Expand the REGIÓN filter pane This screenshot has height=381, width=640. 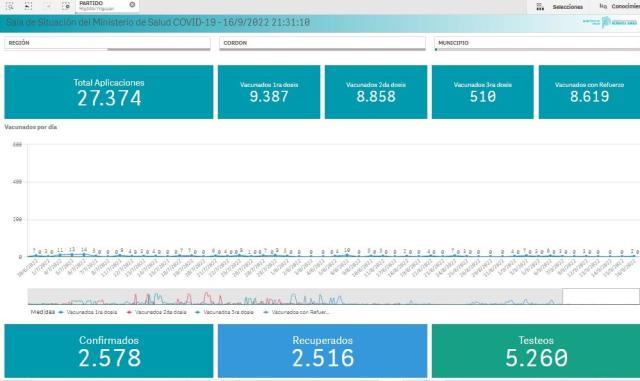point(107,43)
